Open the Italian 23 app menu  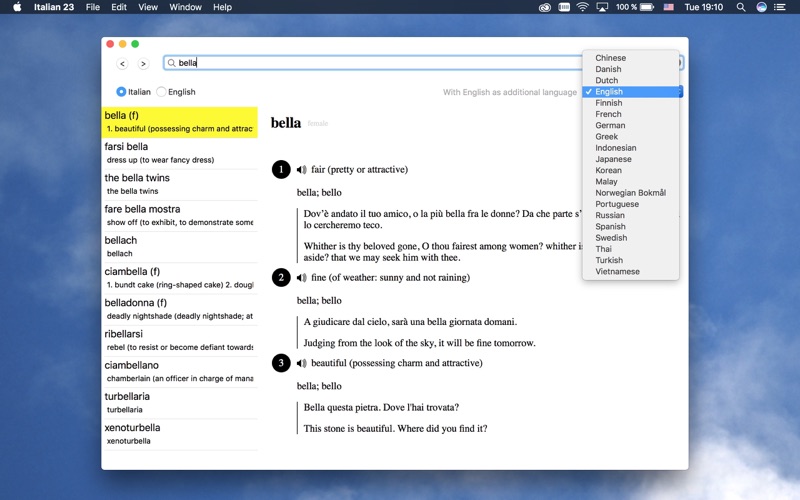point(54,7)
